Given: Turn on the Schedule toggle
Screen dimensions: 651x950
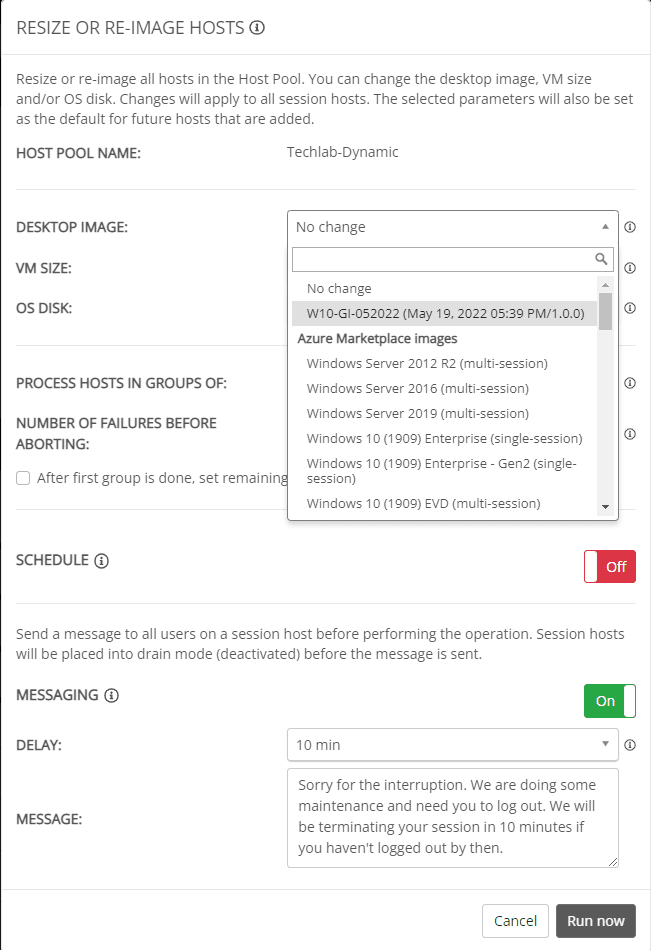Looking at the screenshot, I should pyautogui.click(x=610, y=567).
